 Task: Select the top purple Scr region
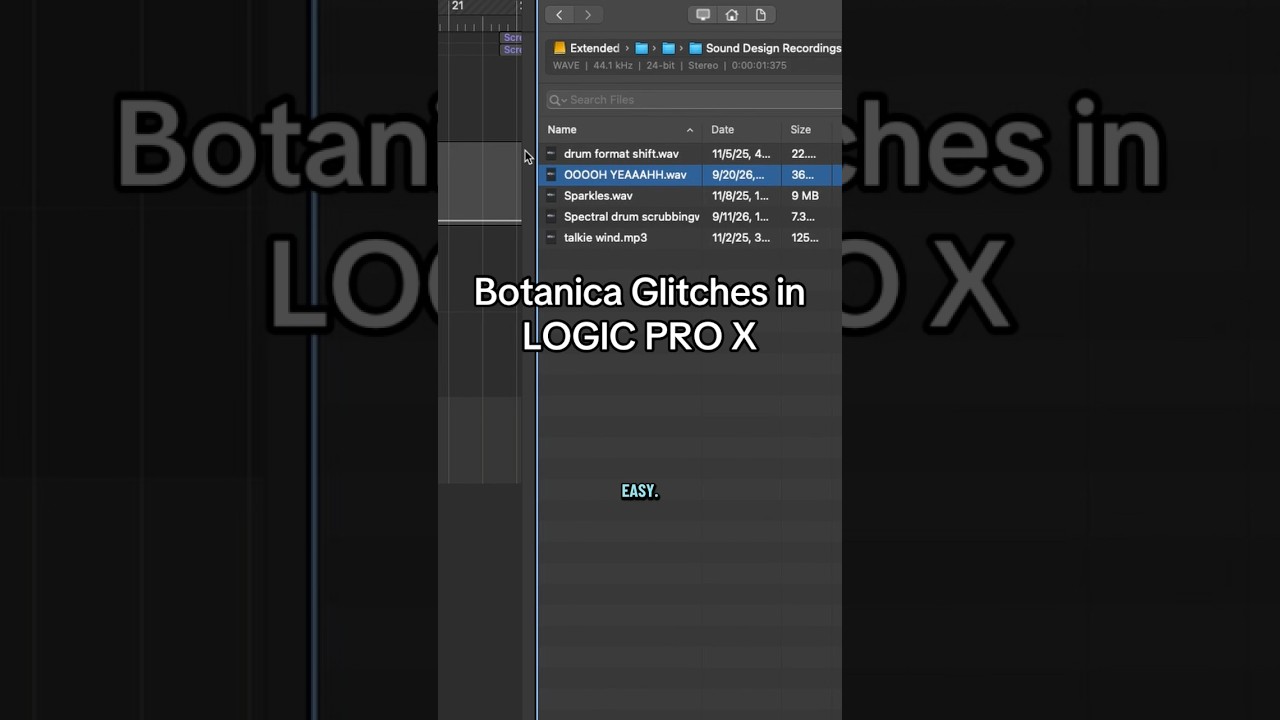(511, 37)
